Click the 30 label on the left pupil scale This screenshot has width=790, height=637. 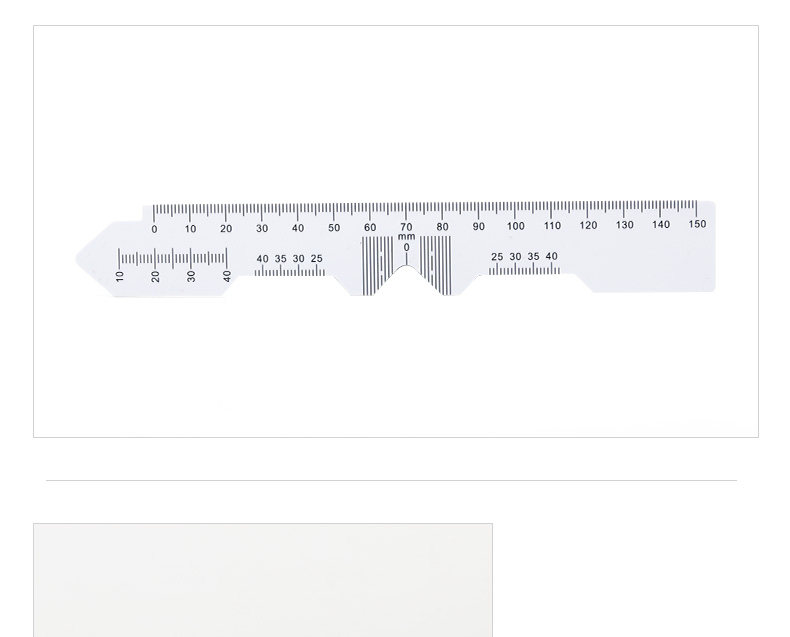pyautogui.click(x=298, y=259)
